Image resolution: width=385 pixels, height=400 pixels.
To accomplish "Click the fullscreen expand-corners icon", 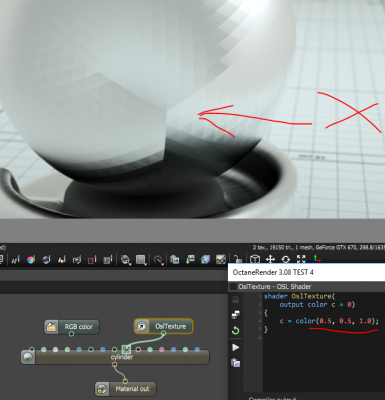I will coord(301,259).
